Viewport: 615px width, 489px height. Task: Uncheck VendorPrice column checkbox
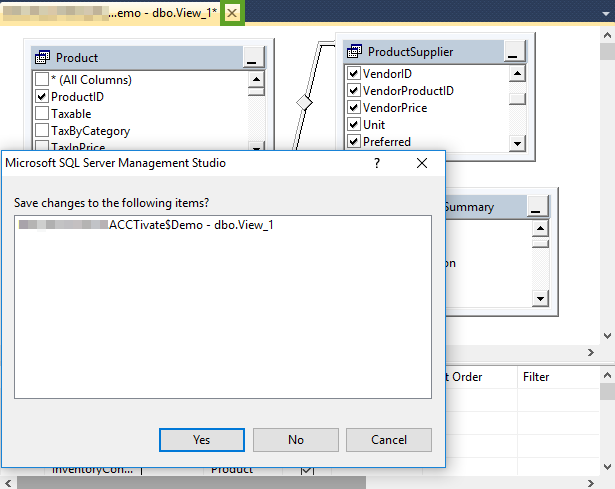353,107
